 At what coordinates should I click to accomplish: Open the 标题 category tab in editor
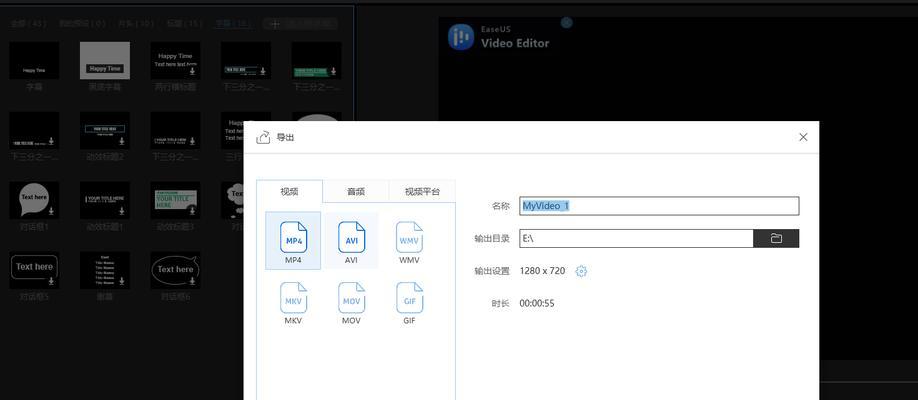[x=185, y=24]
